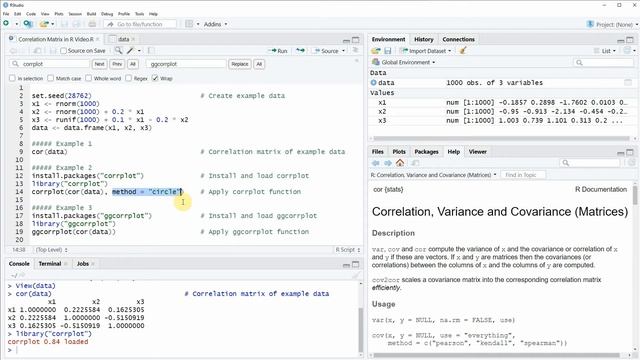Image resolution: width=640 pixels, height=360 pixels.
Task: Open the New File dropdown arrow
Action: point(16,24)
